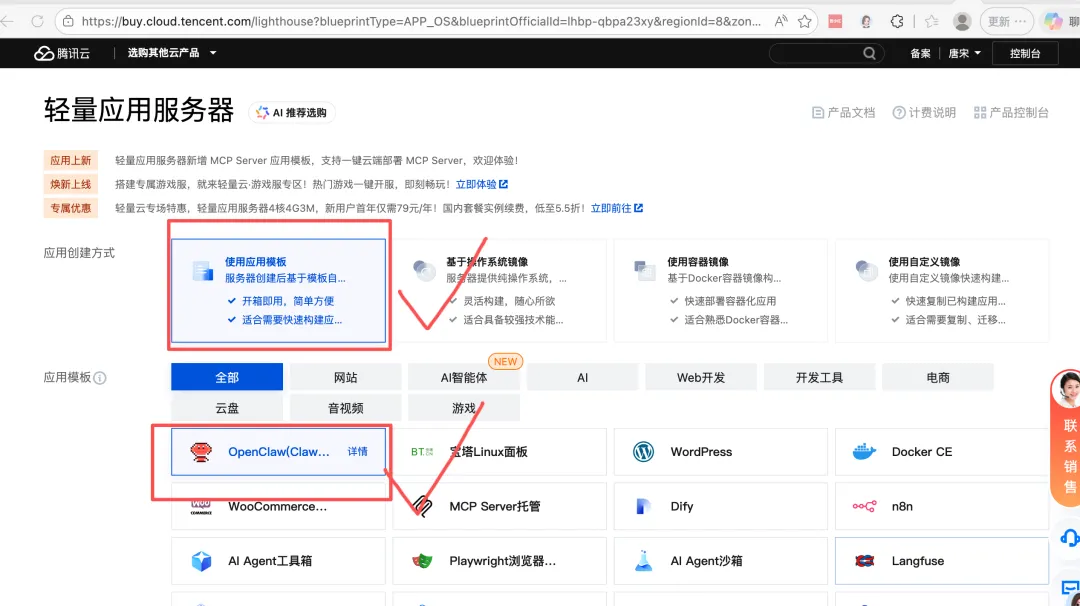Viewport: 1080px width, 606px height.
Task: Open the 控制台 console button
Action: click(x=1025, y=53)
